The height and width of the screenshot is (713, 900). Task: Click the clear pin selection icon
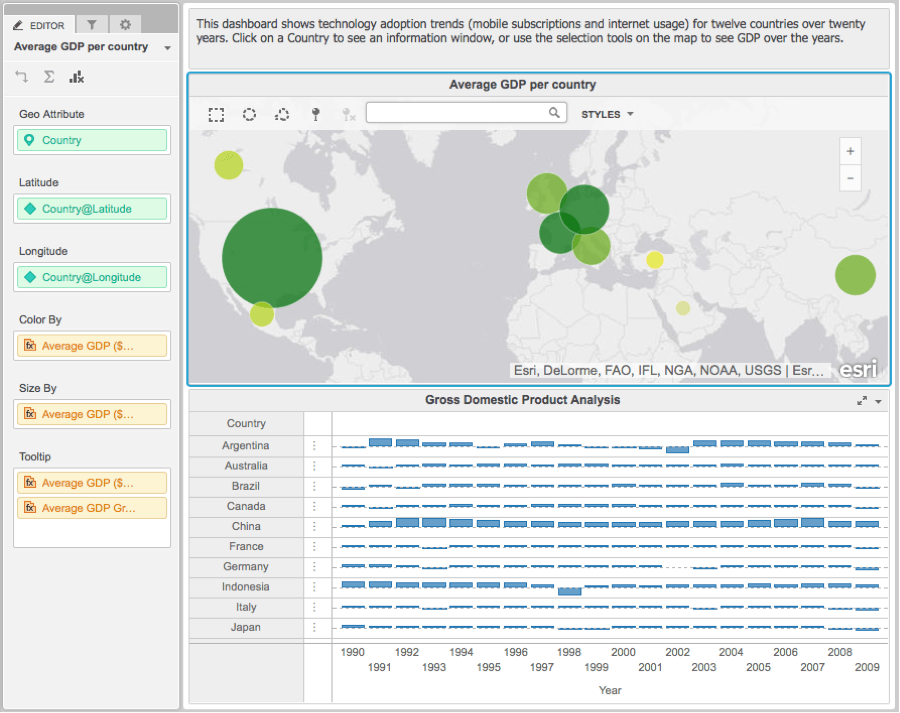pyautogui.click(x=348, y=115)
